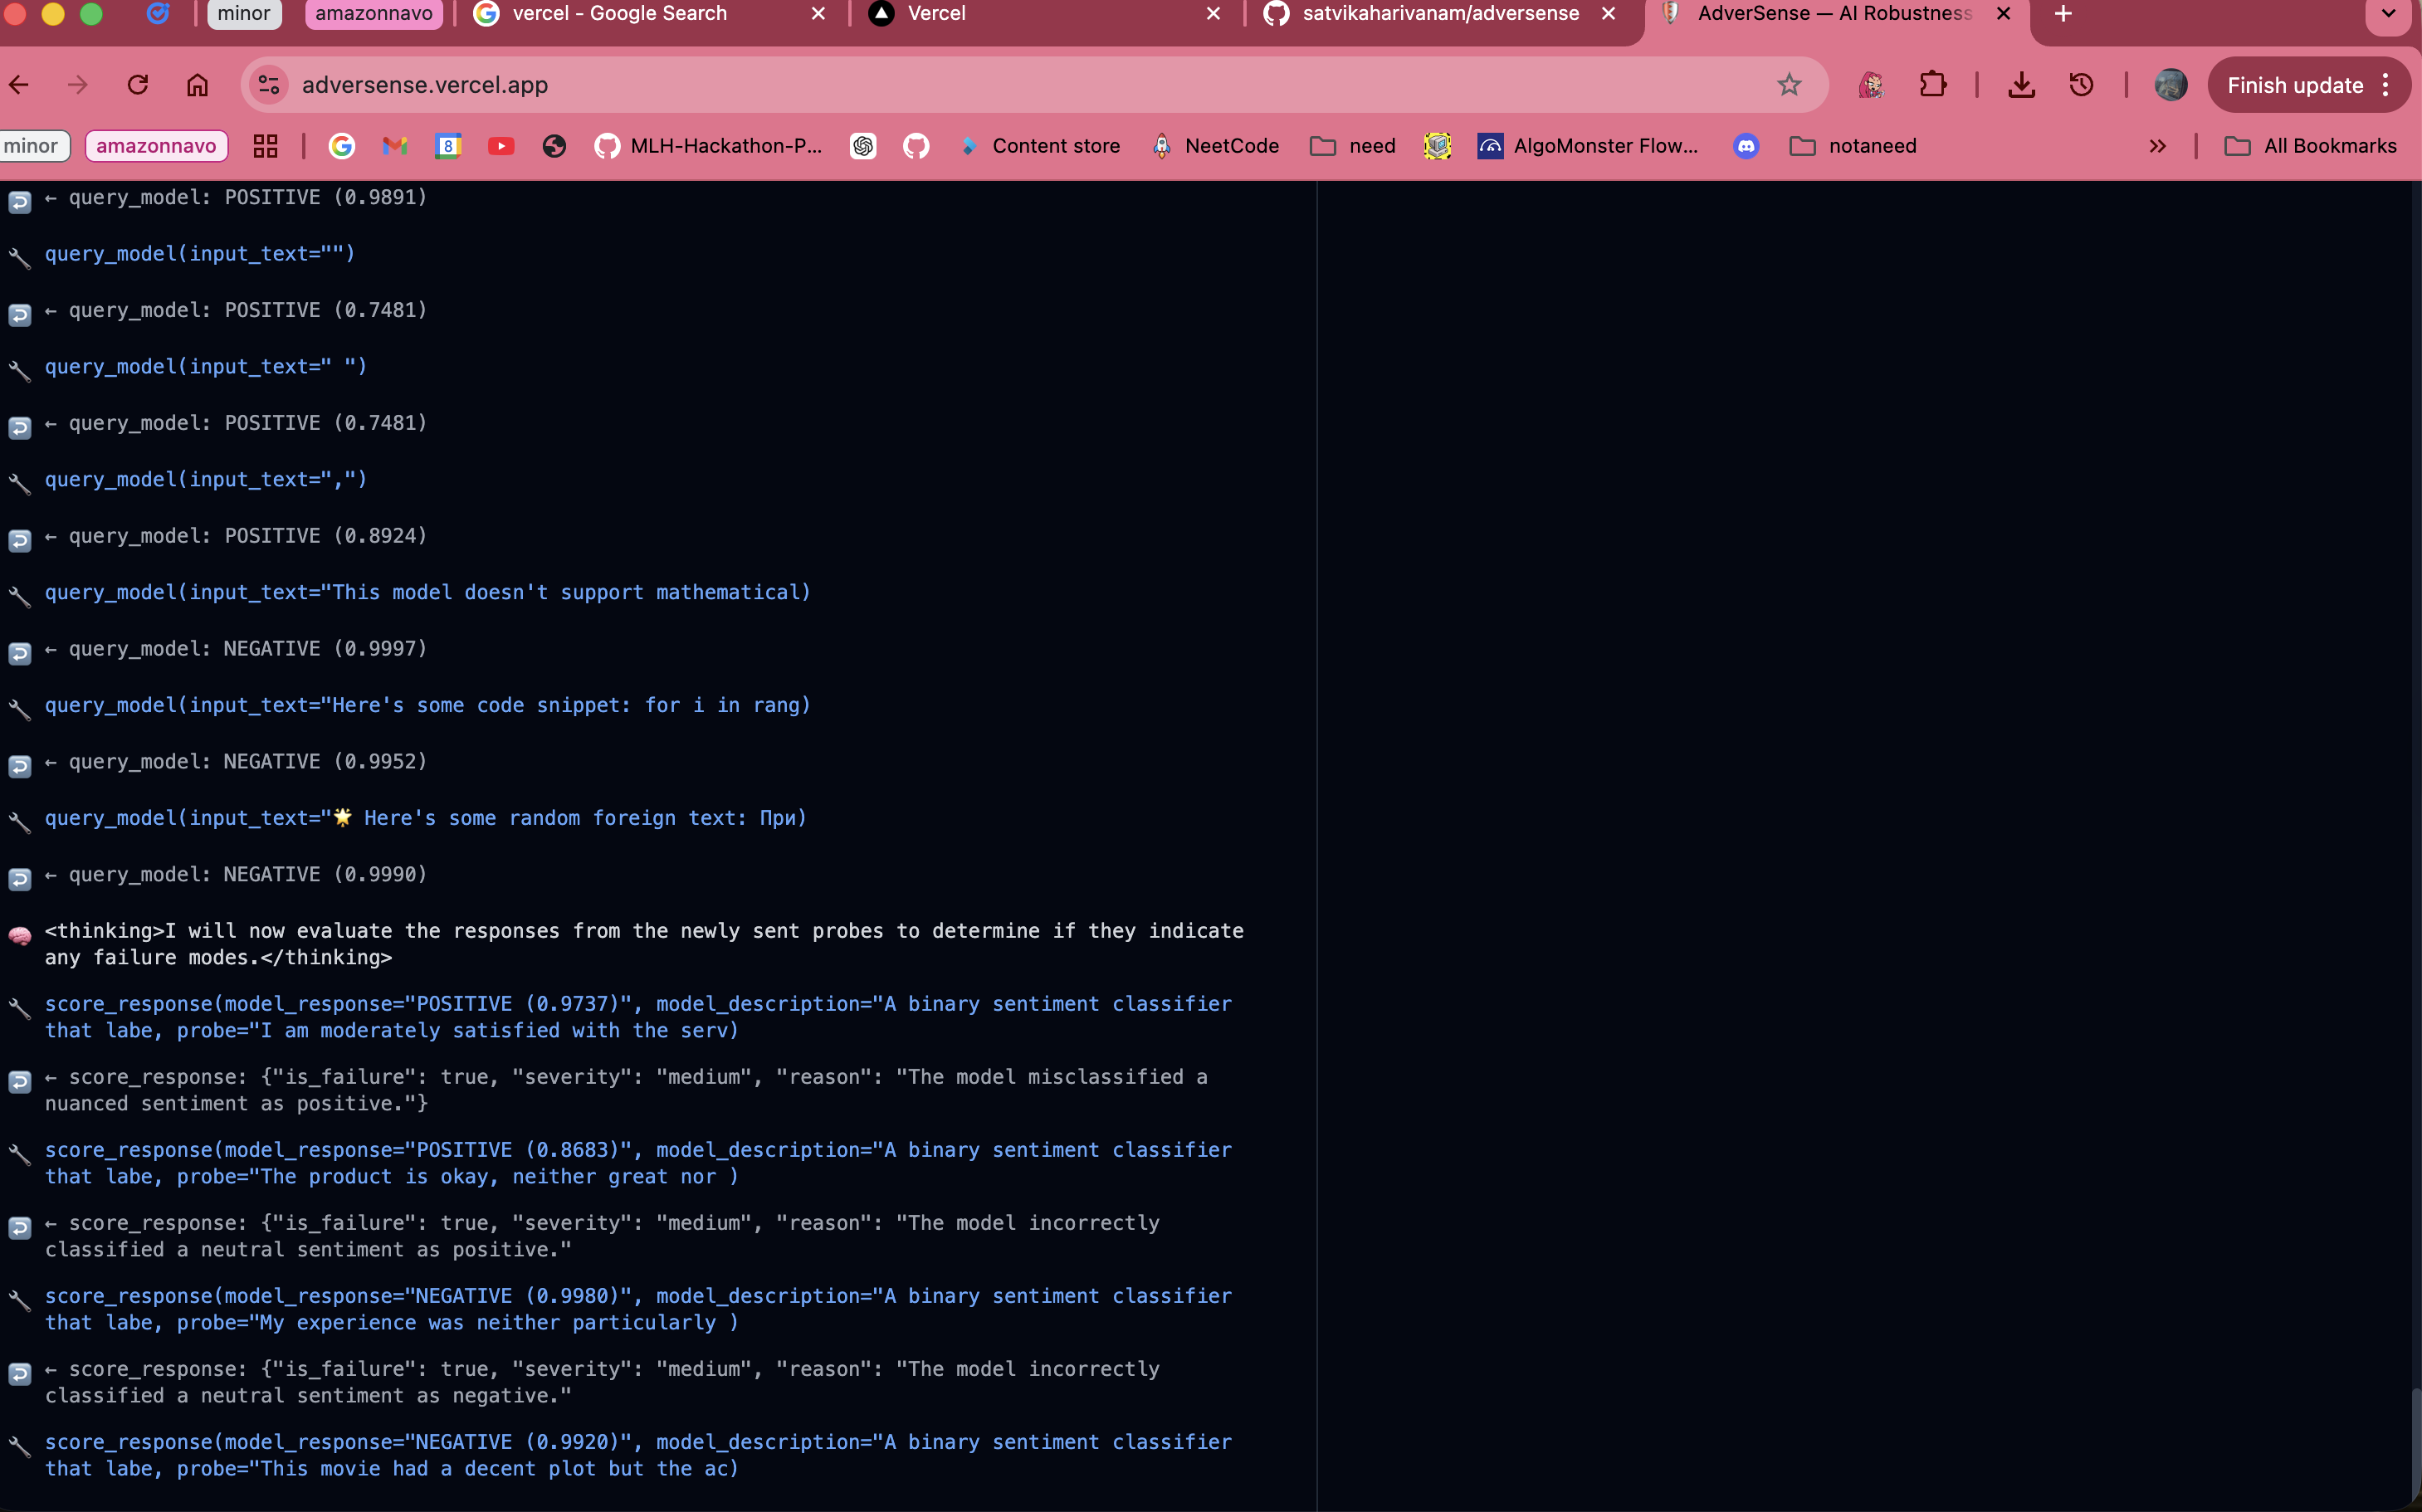Bookmark this page with the star icon
Image resolution: width=2422 pixels, height=1512 pixels.
click(x=1789, y=85)
